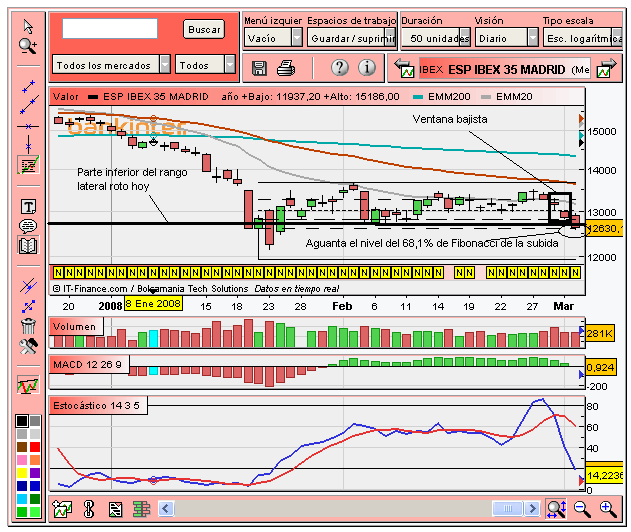This screenshot has width=631, height=532.
Task: Pick the purple color swatch
Action: (35, 473)
